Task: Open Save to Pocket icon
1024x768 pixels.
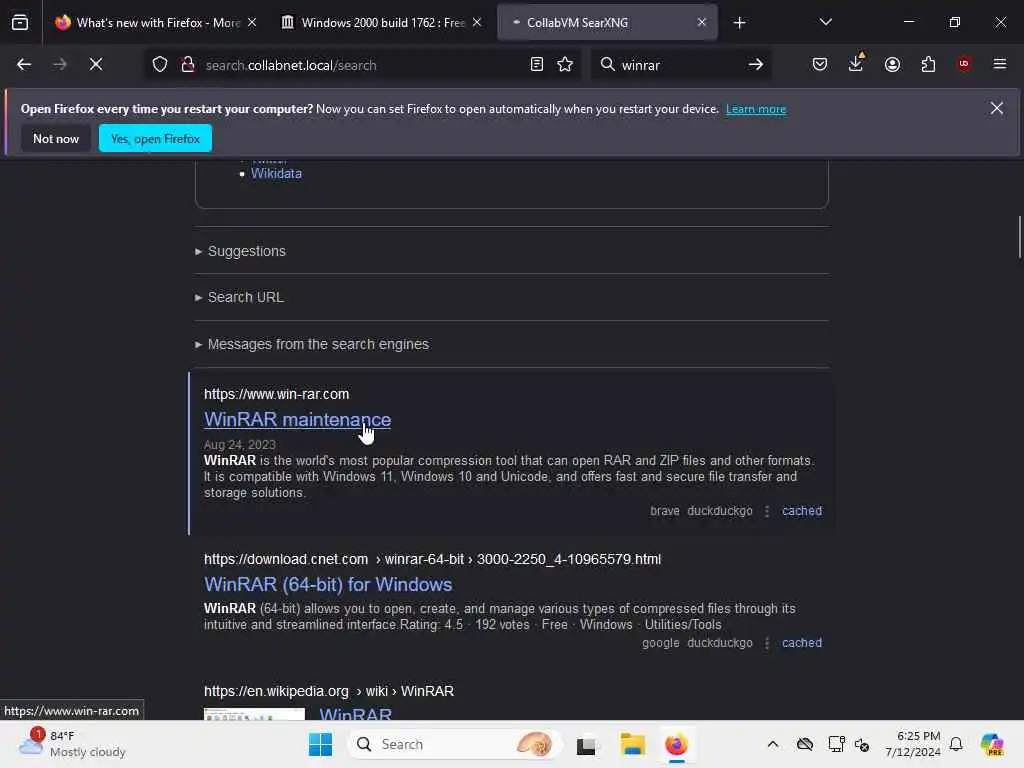Action: (x=820, y=64)
